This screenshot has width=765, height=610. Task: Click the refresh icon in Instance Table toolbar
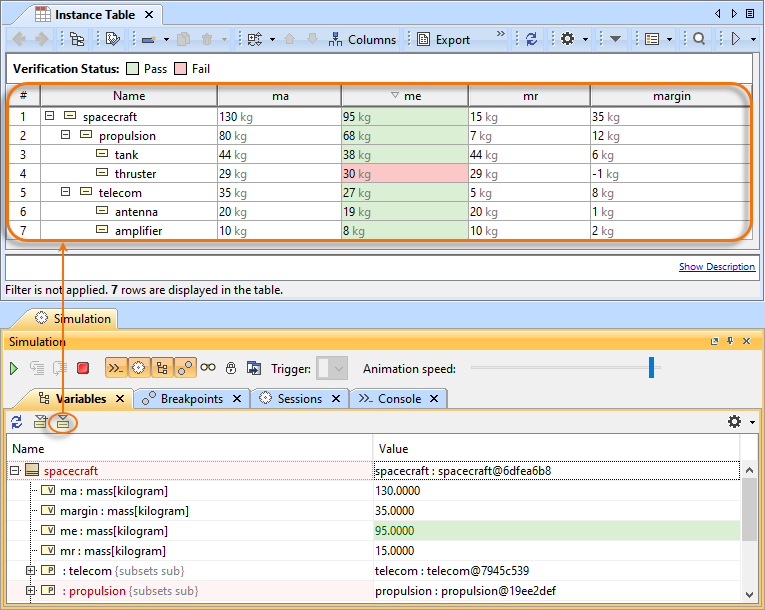[531, 39]
